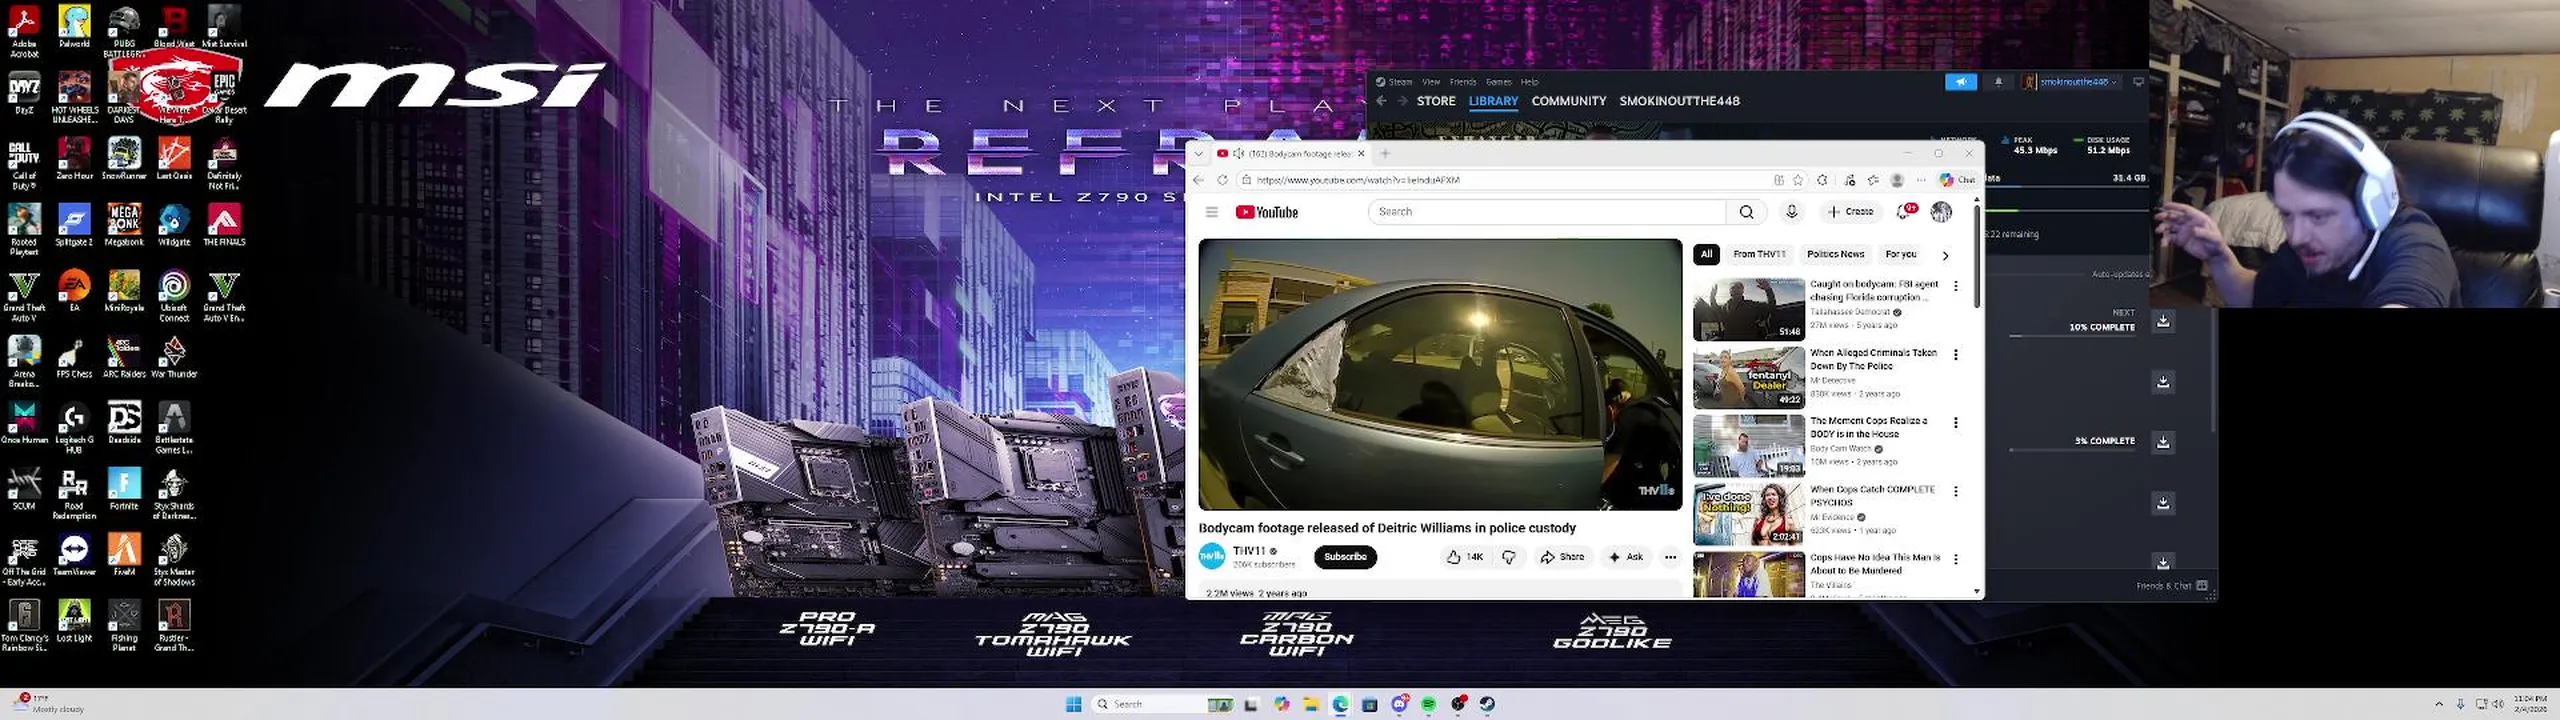Open the Splitgate 2 desktop shortcut

(x=74, y=225)
